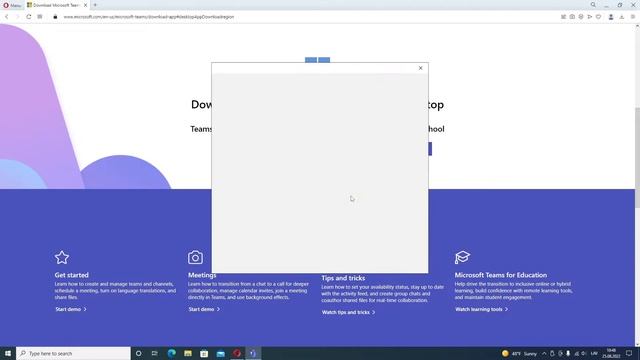640x360 pixels.
Task: Open the user profile icon
Action: (x=611, y=17)
